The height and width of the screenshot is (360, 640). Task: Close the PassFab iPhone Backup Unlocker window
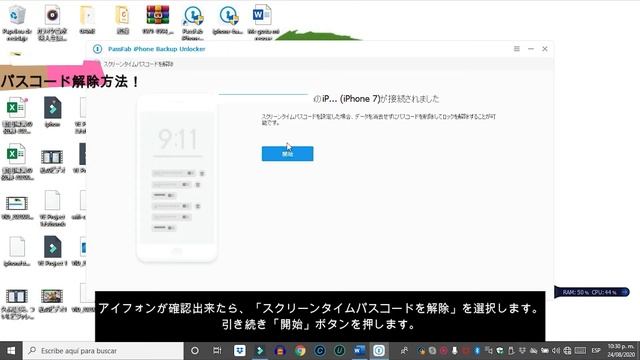point(545,49)
